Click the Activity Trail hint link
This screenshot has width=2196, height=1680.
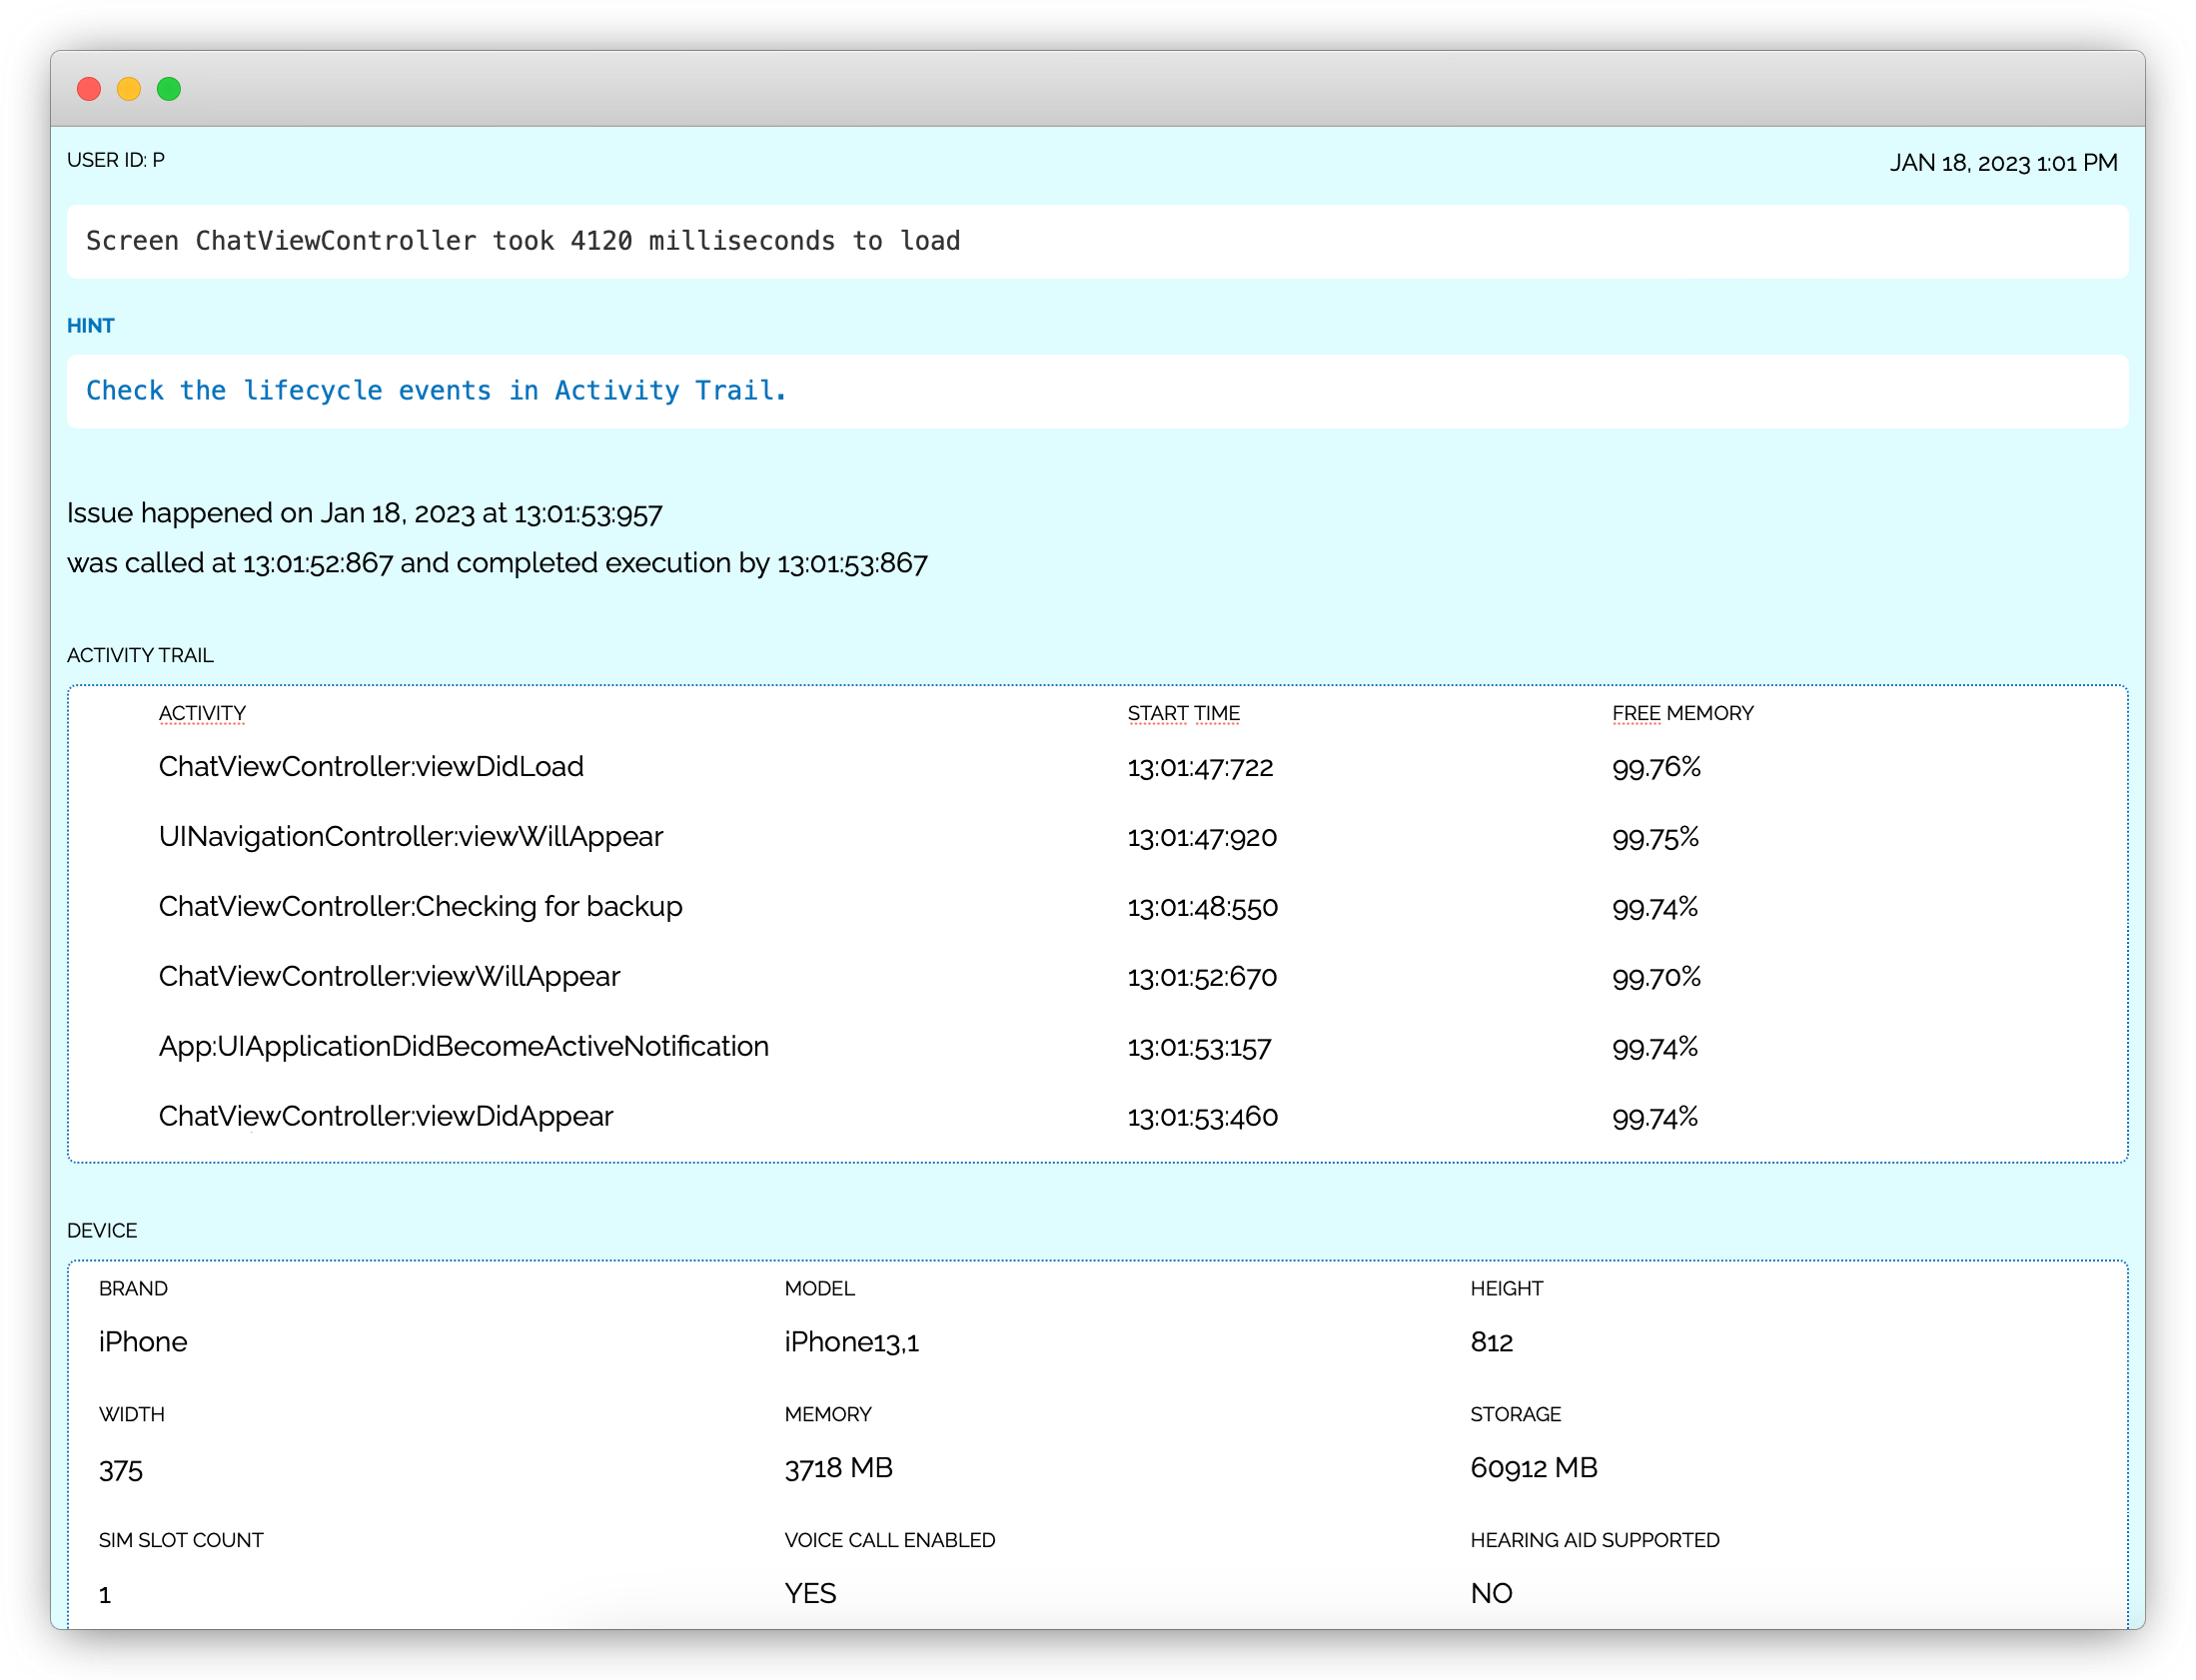[436, 391]
